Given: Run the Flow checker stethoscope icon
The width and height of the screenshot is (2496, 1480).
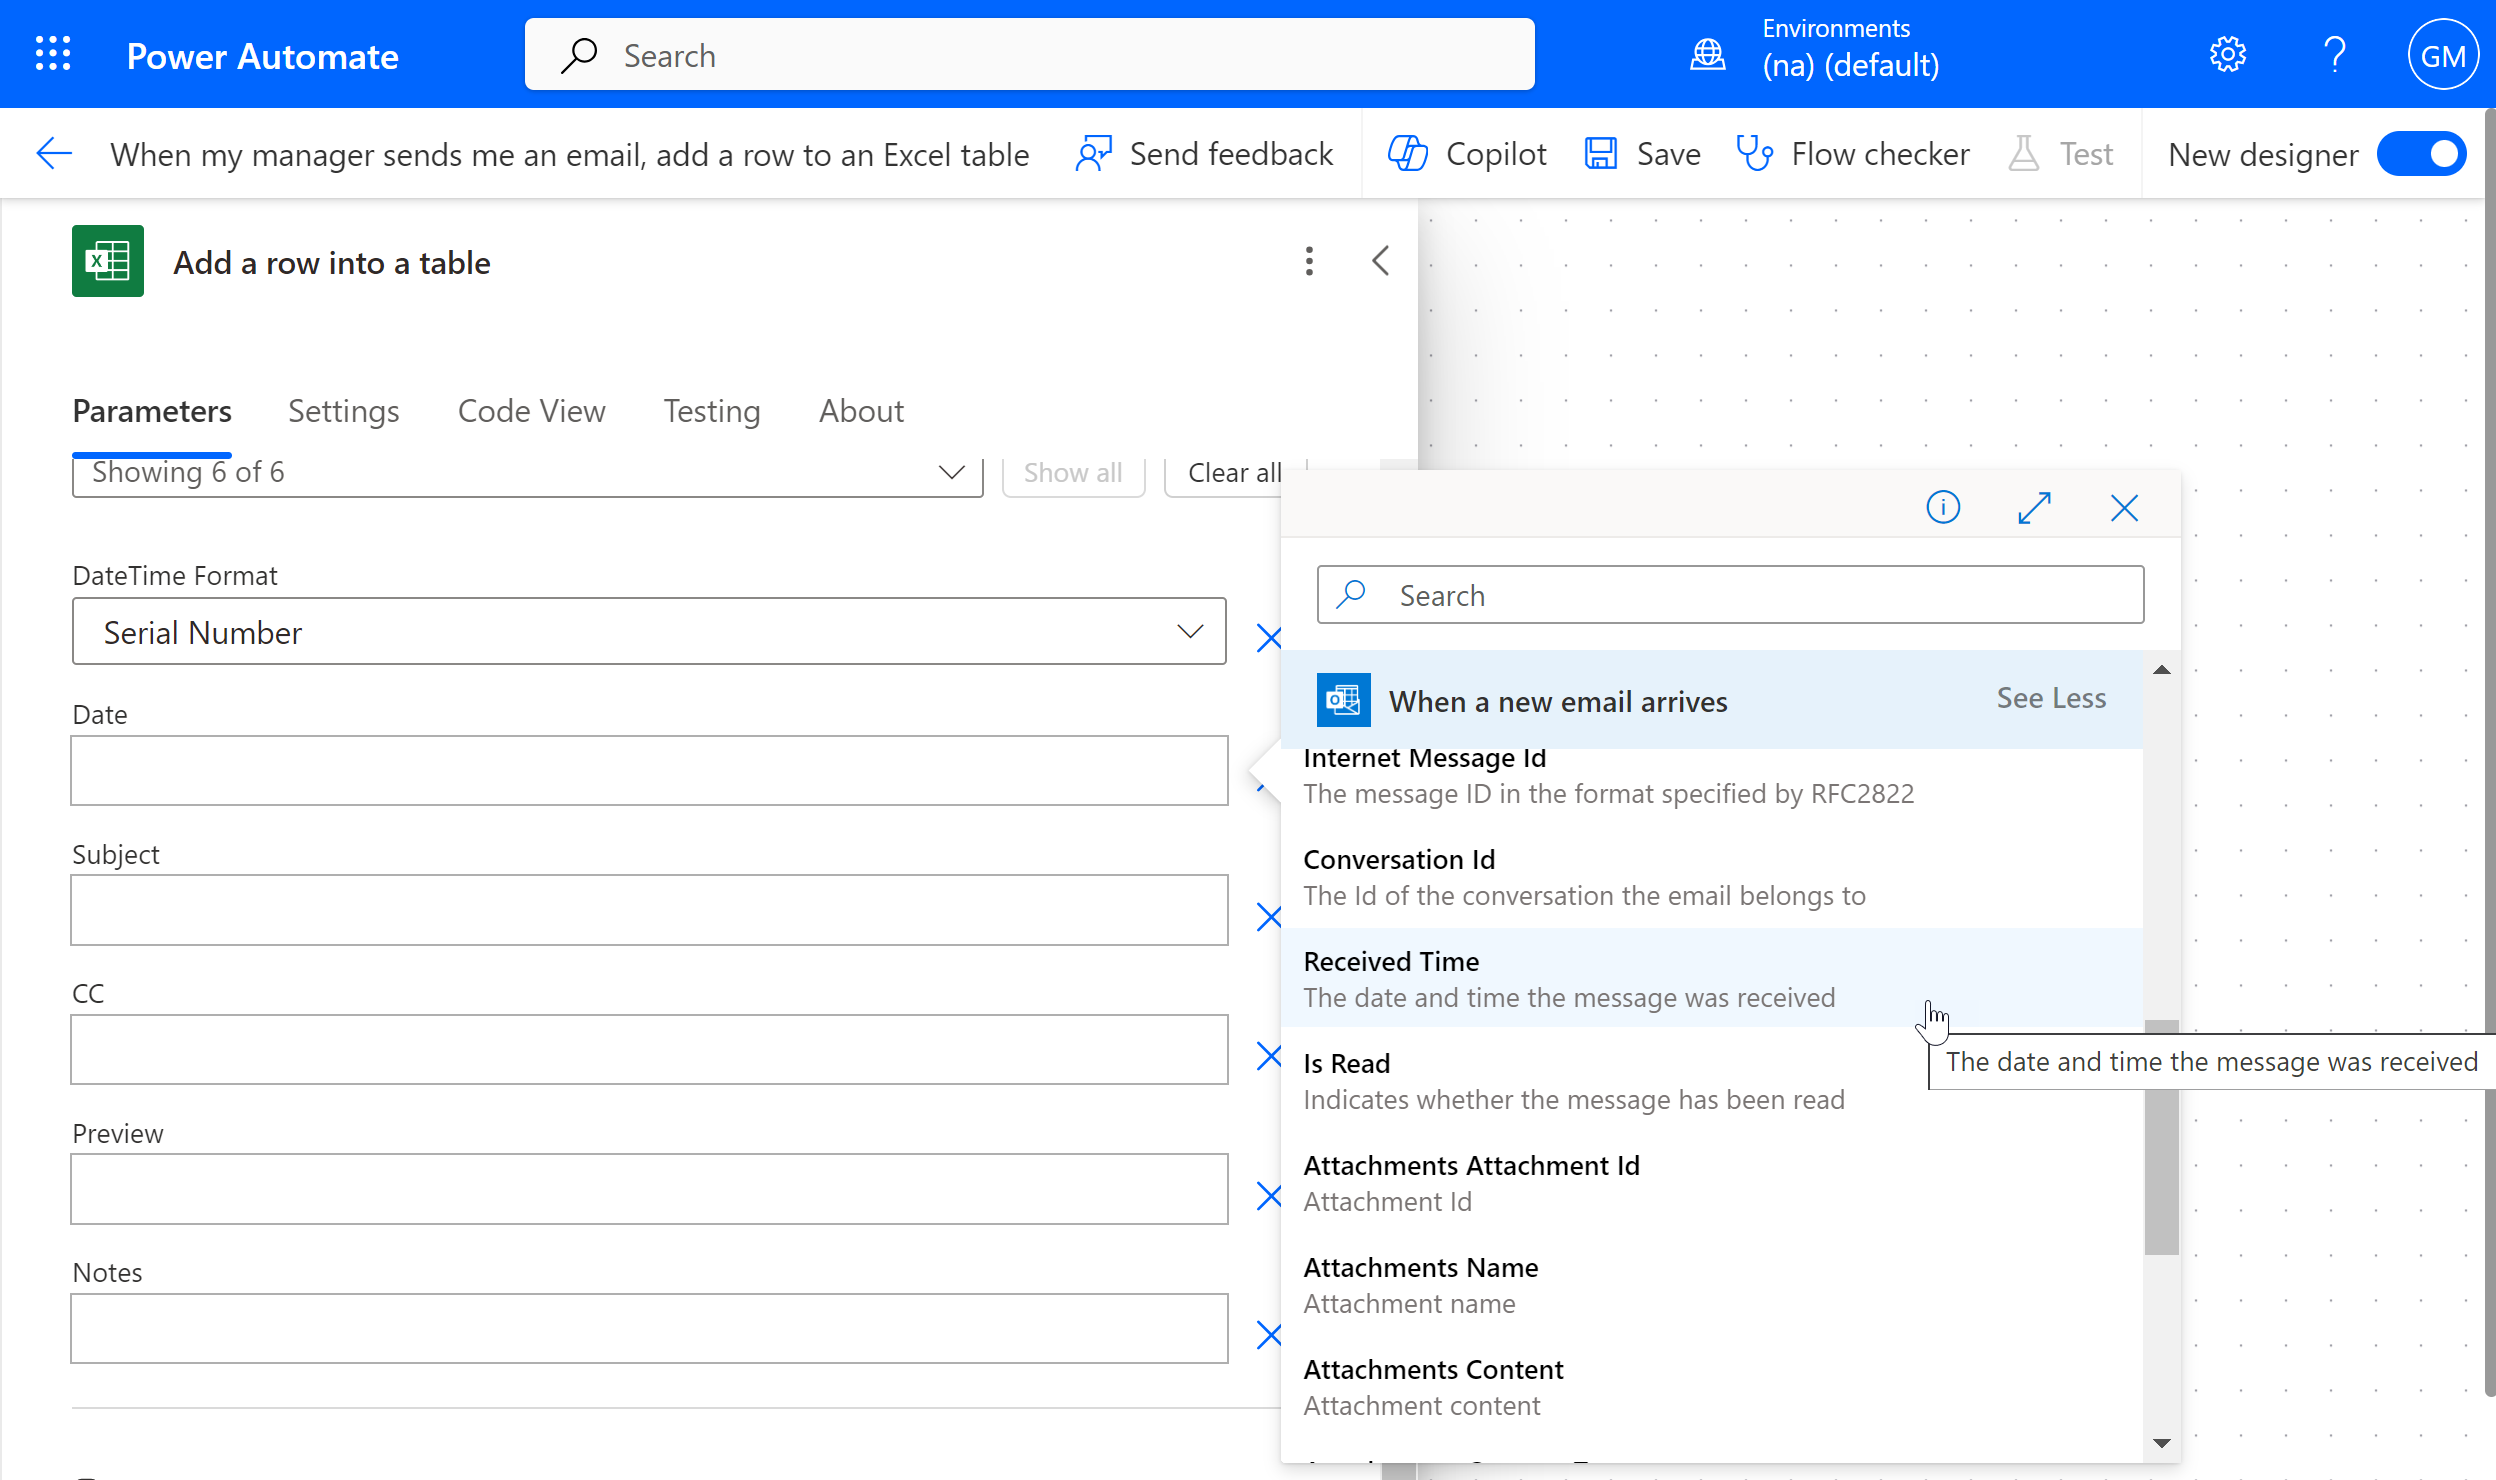Looking at the screenshot, I should pos(1755,154).
